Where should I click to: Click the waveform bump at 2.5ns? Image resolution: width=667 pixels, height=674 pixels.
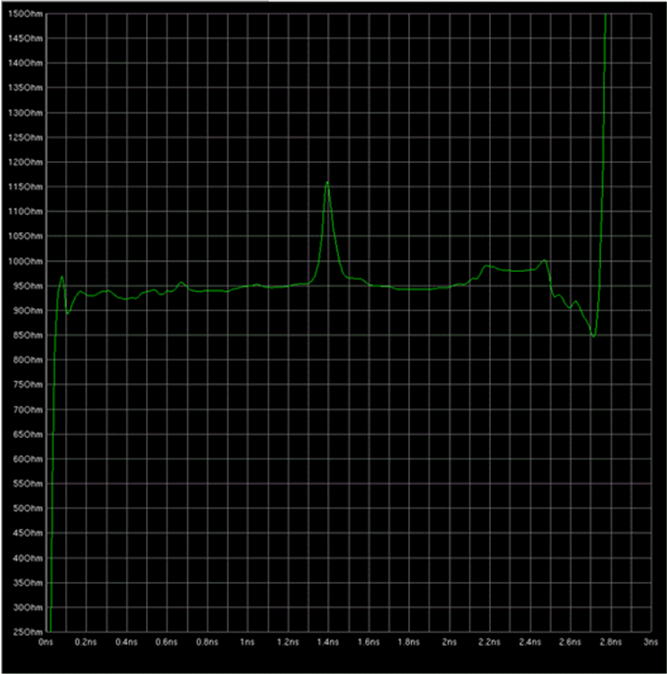tap(544, 261)
